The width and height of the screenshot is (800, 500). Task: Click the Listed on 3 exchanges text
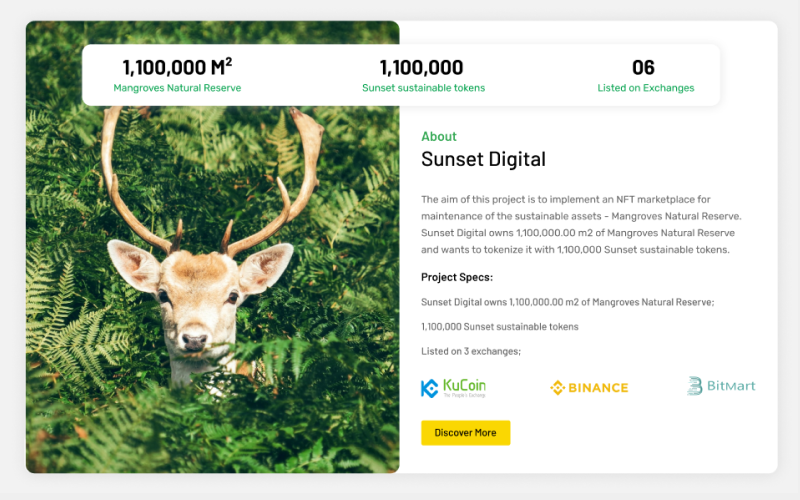471,351
